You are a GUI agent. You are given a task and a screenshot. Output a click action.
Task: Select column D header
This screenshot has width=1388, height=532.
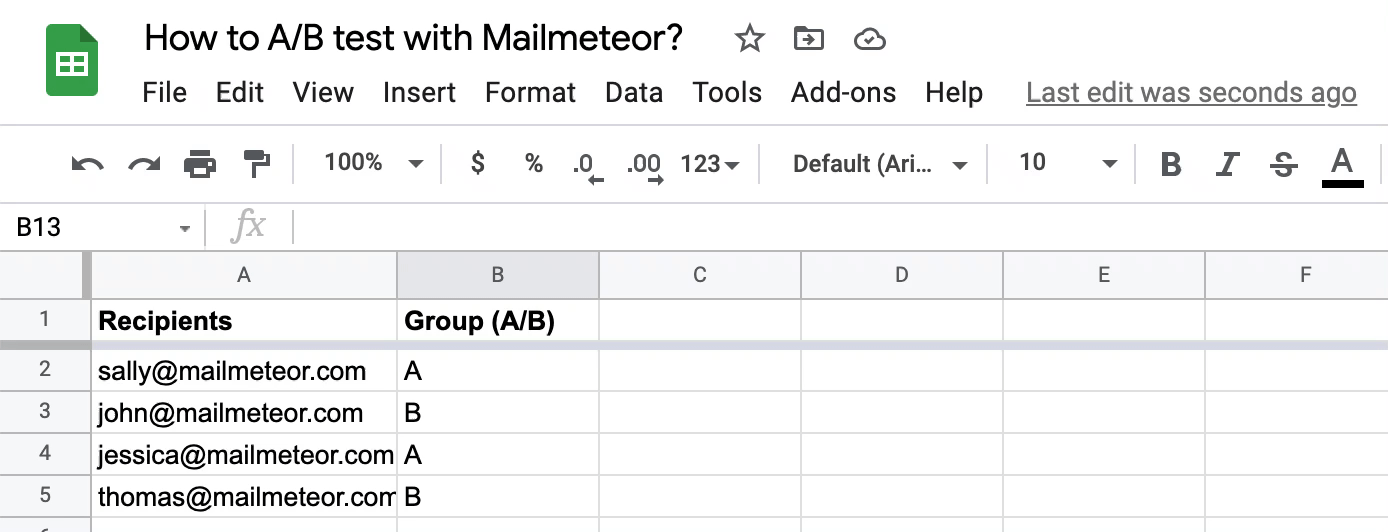pos(902,274)
